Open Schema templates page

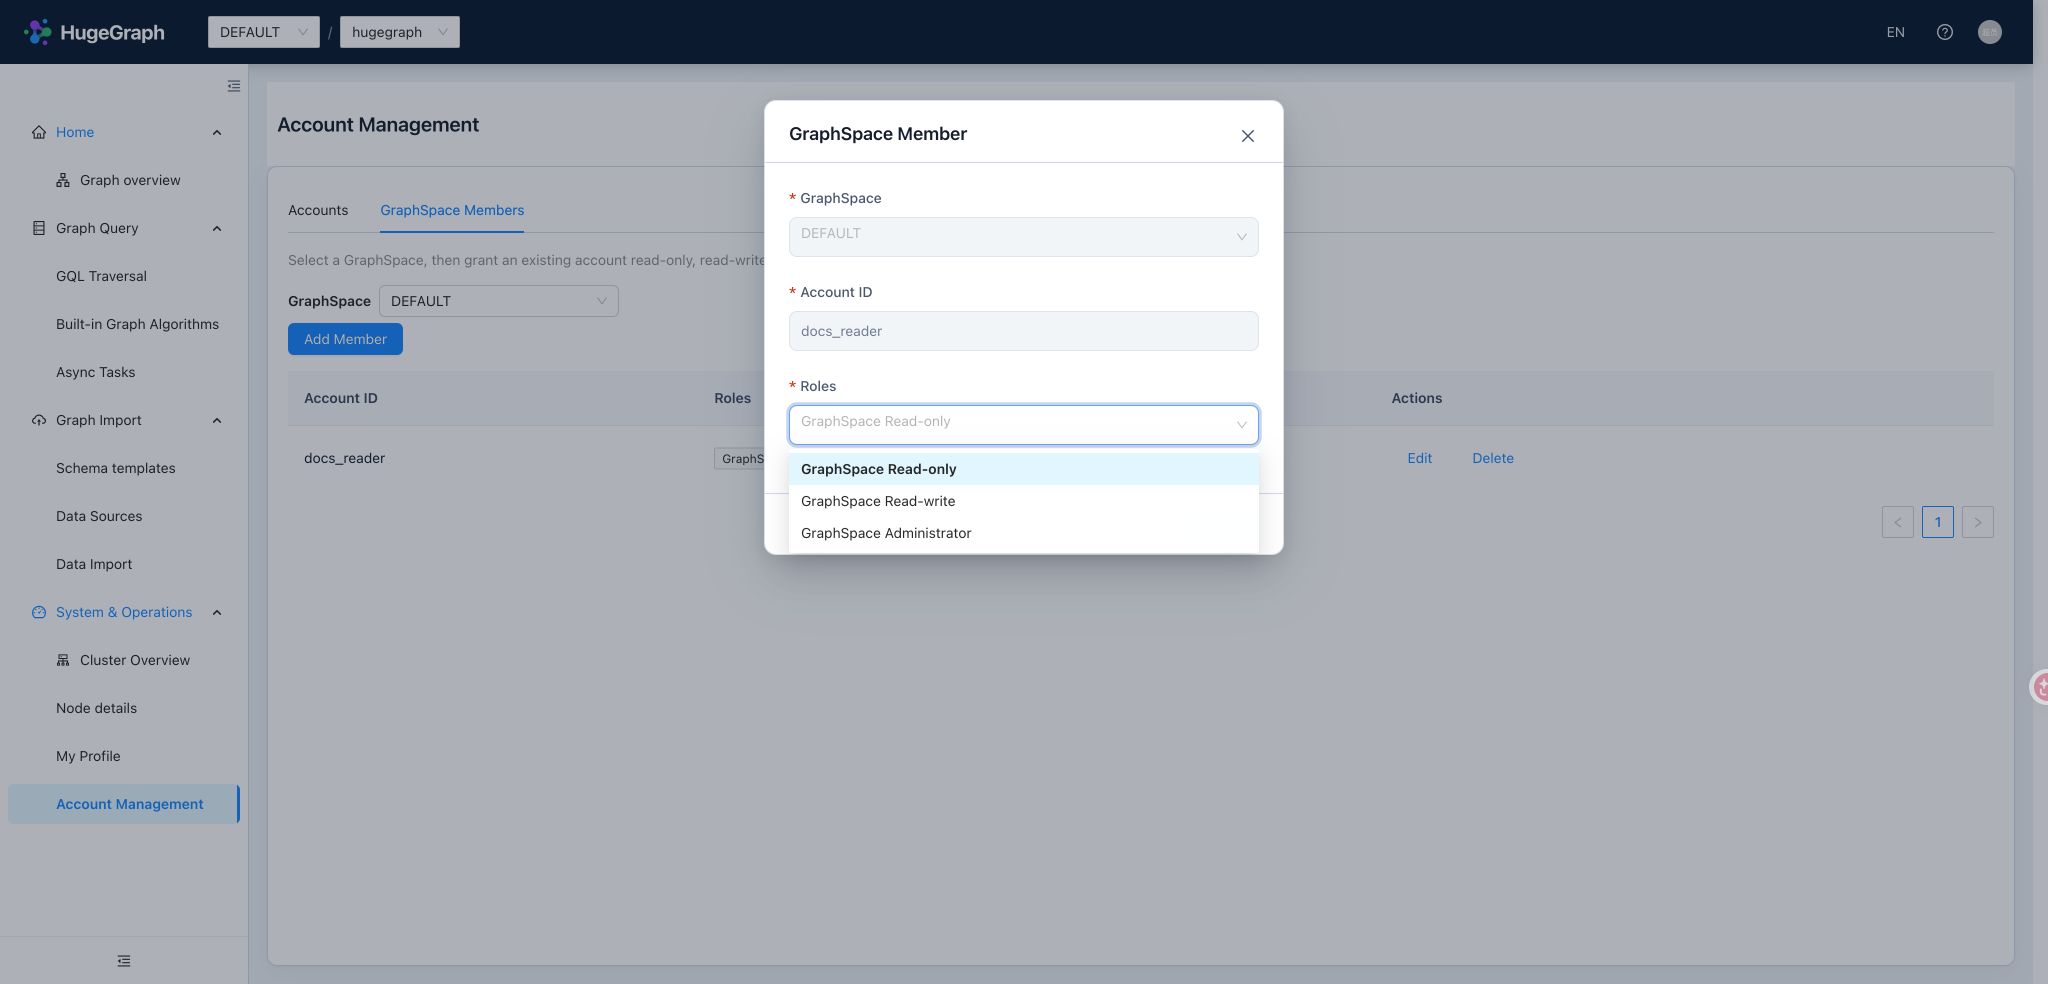click(x=115, y=468)
